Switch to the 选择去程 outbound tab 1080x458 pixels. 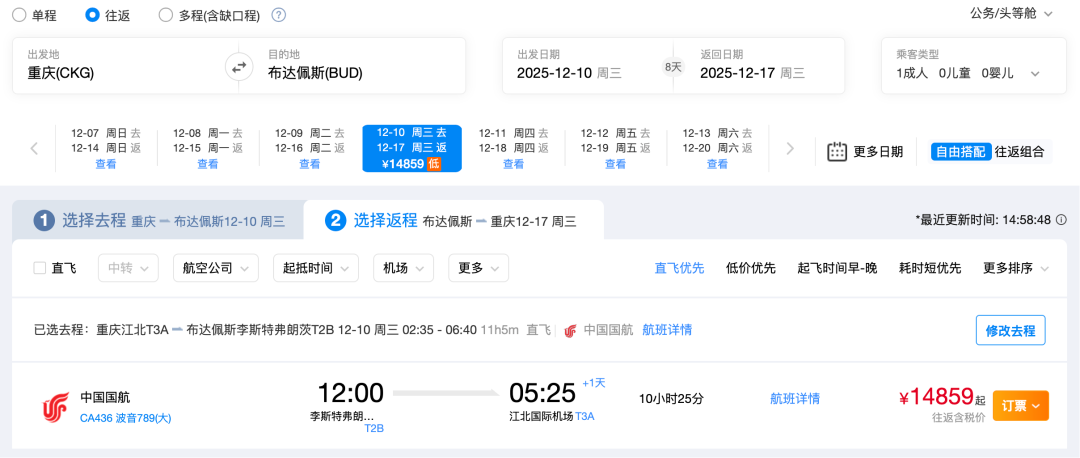pos(158,221)
